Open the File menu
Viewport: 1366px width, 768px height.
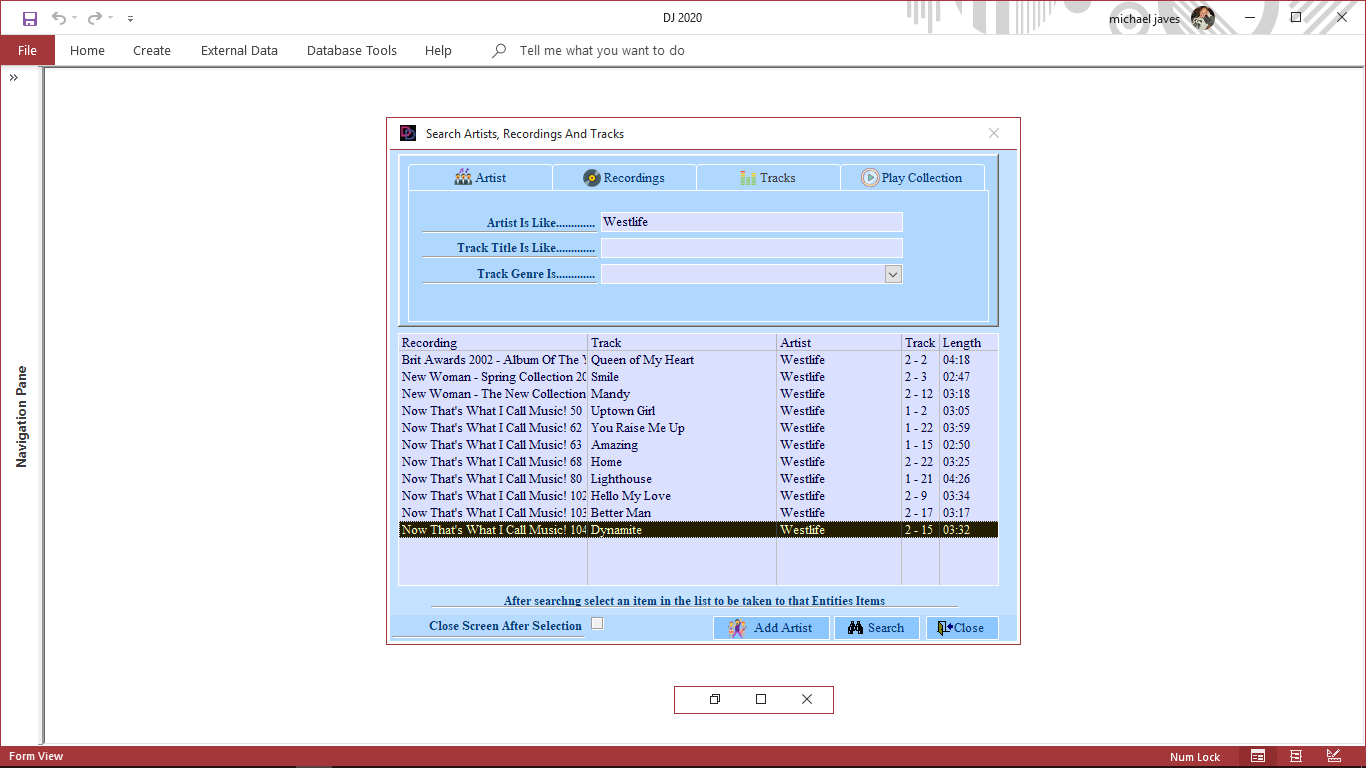click(x=27, y=50)
